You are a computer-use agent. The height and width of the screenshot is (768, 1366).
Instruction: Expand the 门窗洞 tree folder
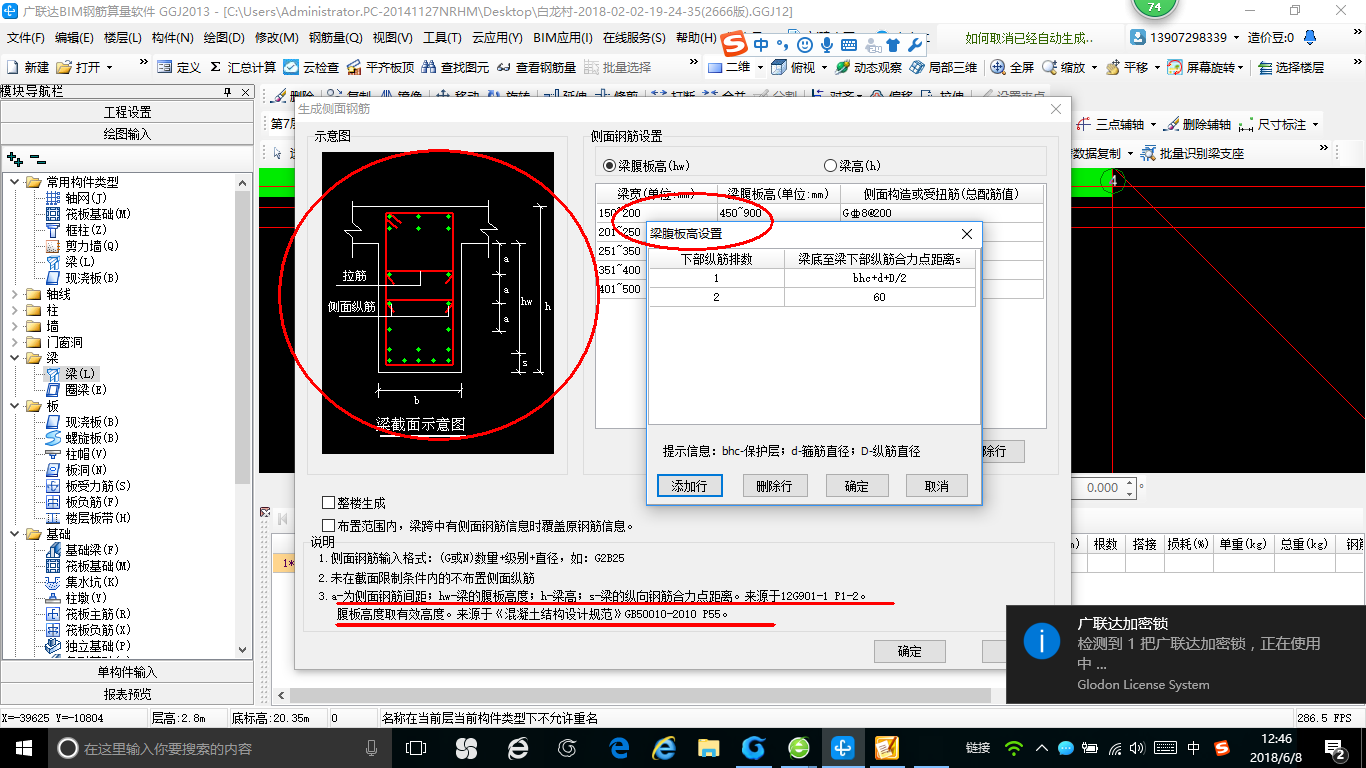(x=14, y=342)
